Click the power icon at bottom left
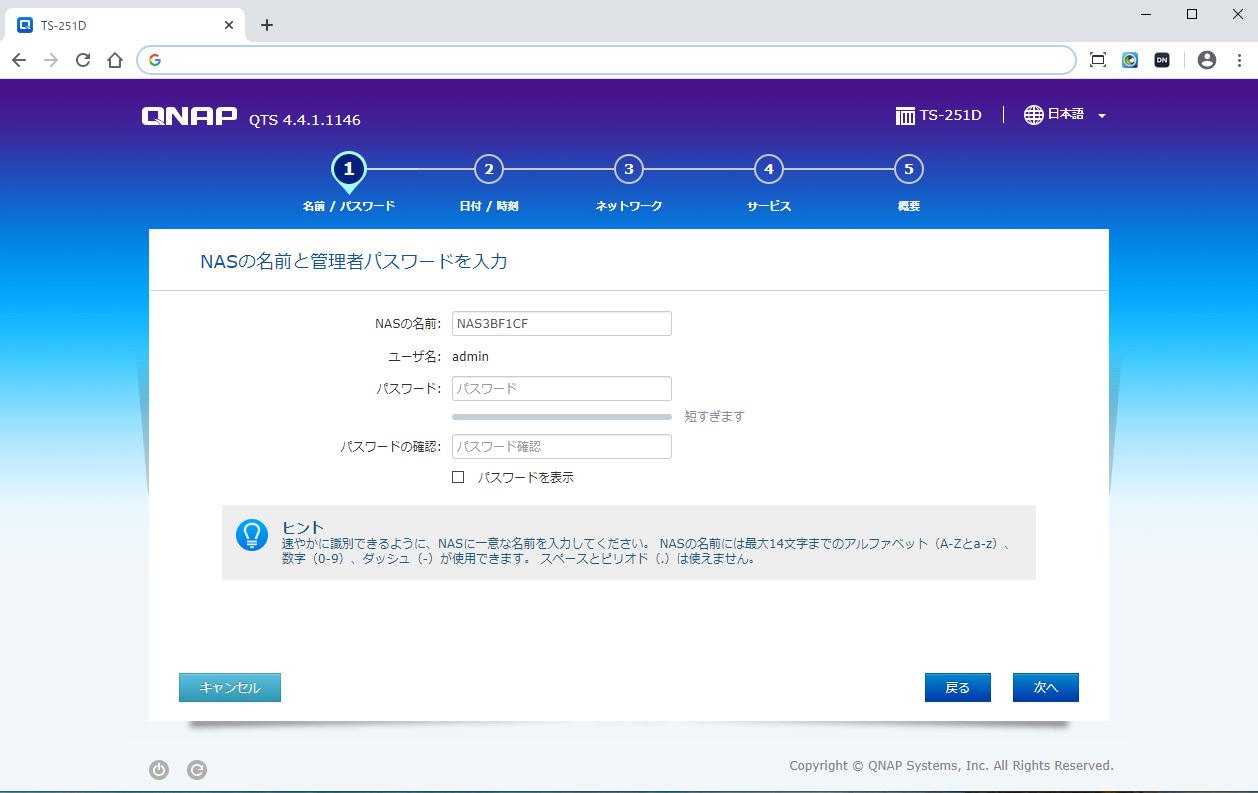 159,770
